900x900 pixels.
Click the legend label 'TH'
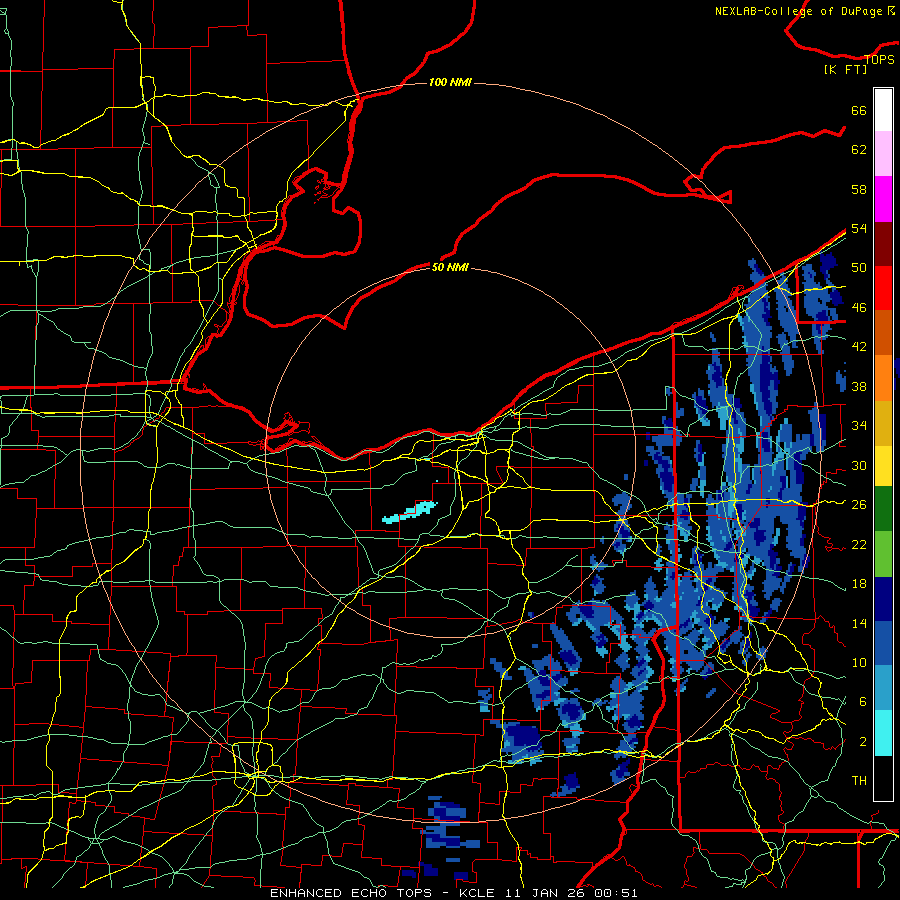click(859, 781)
